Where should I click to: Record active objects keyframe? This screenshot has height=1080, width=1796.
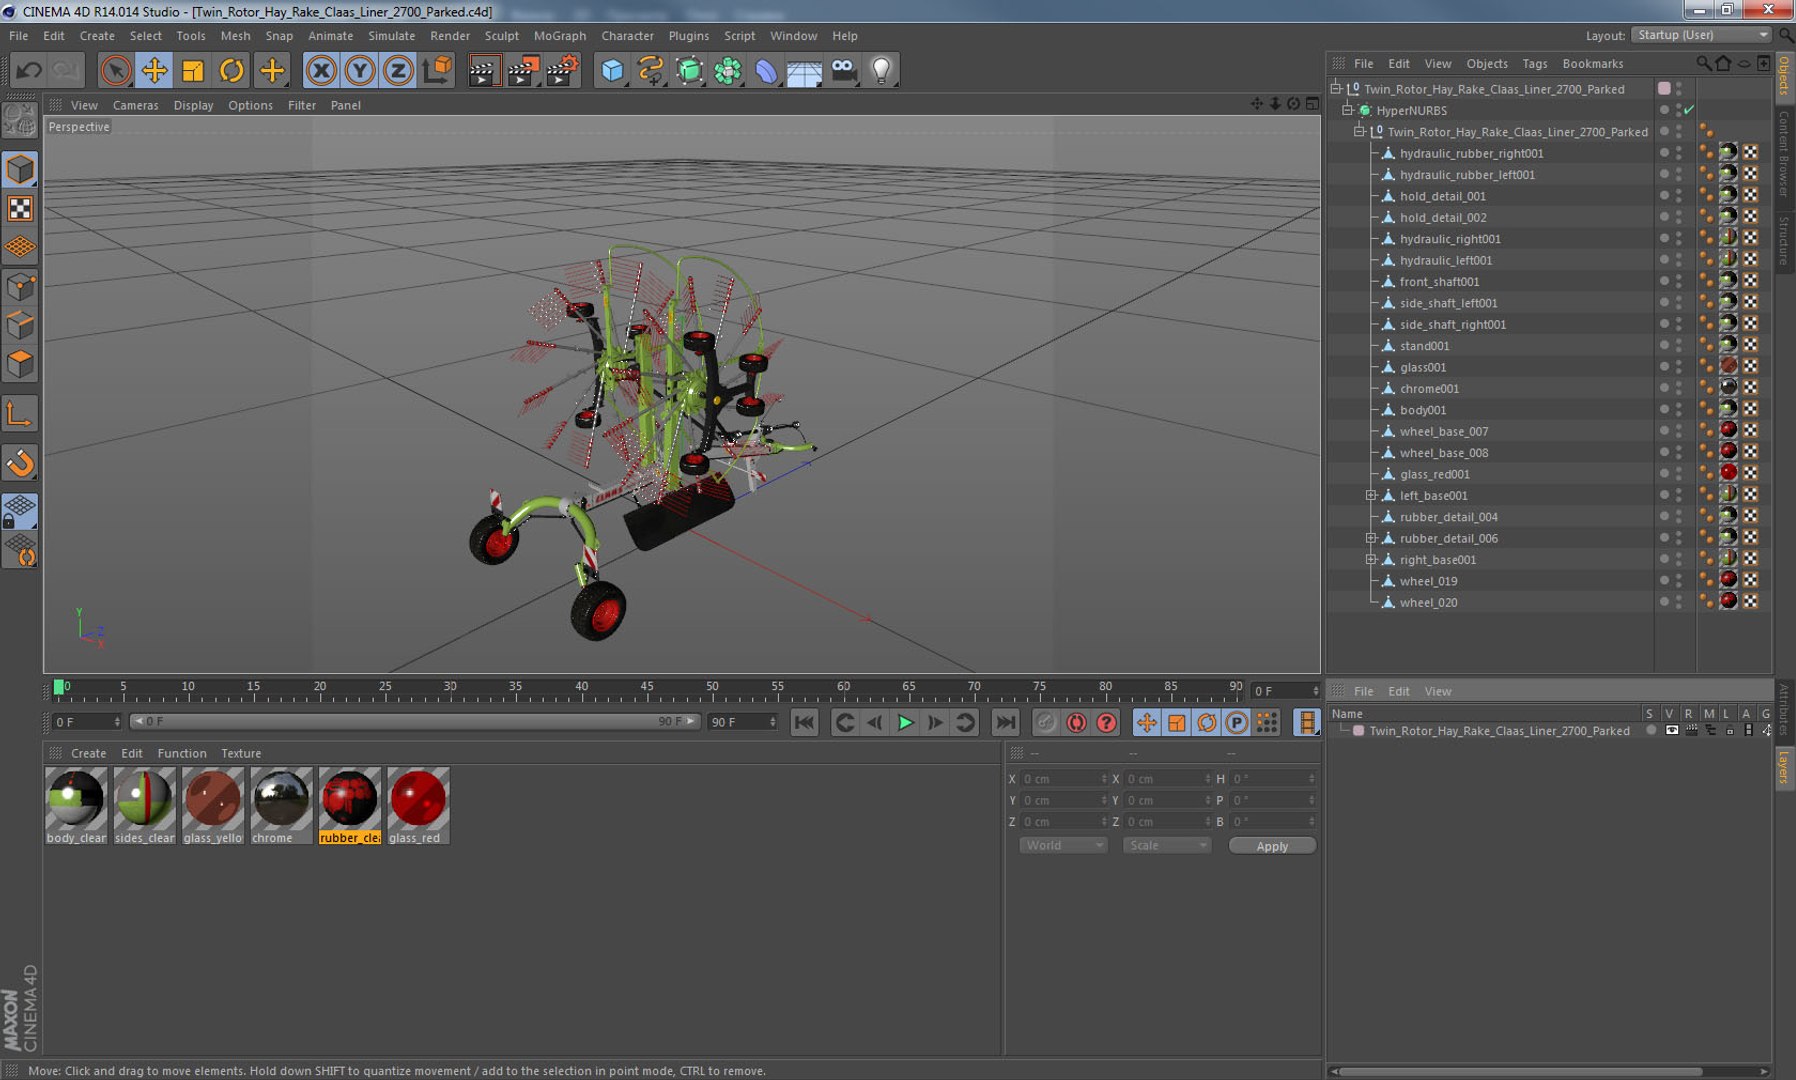pyautogui.click(x=1046, y=722)
